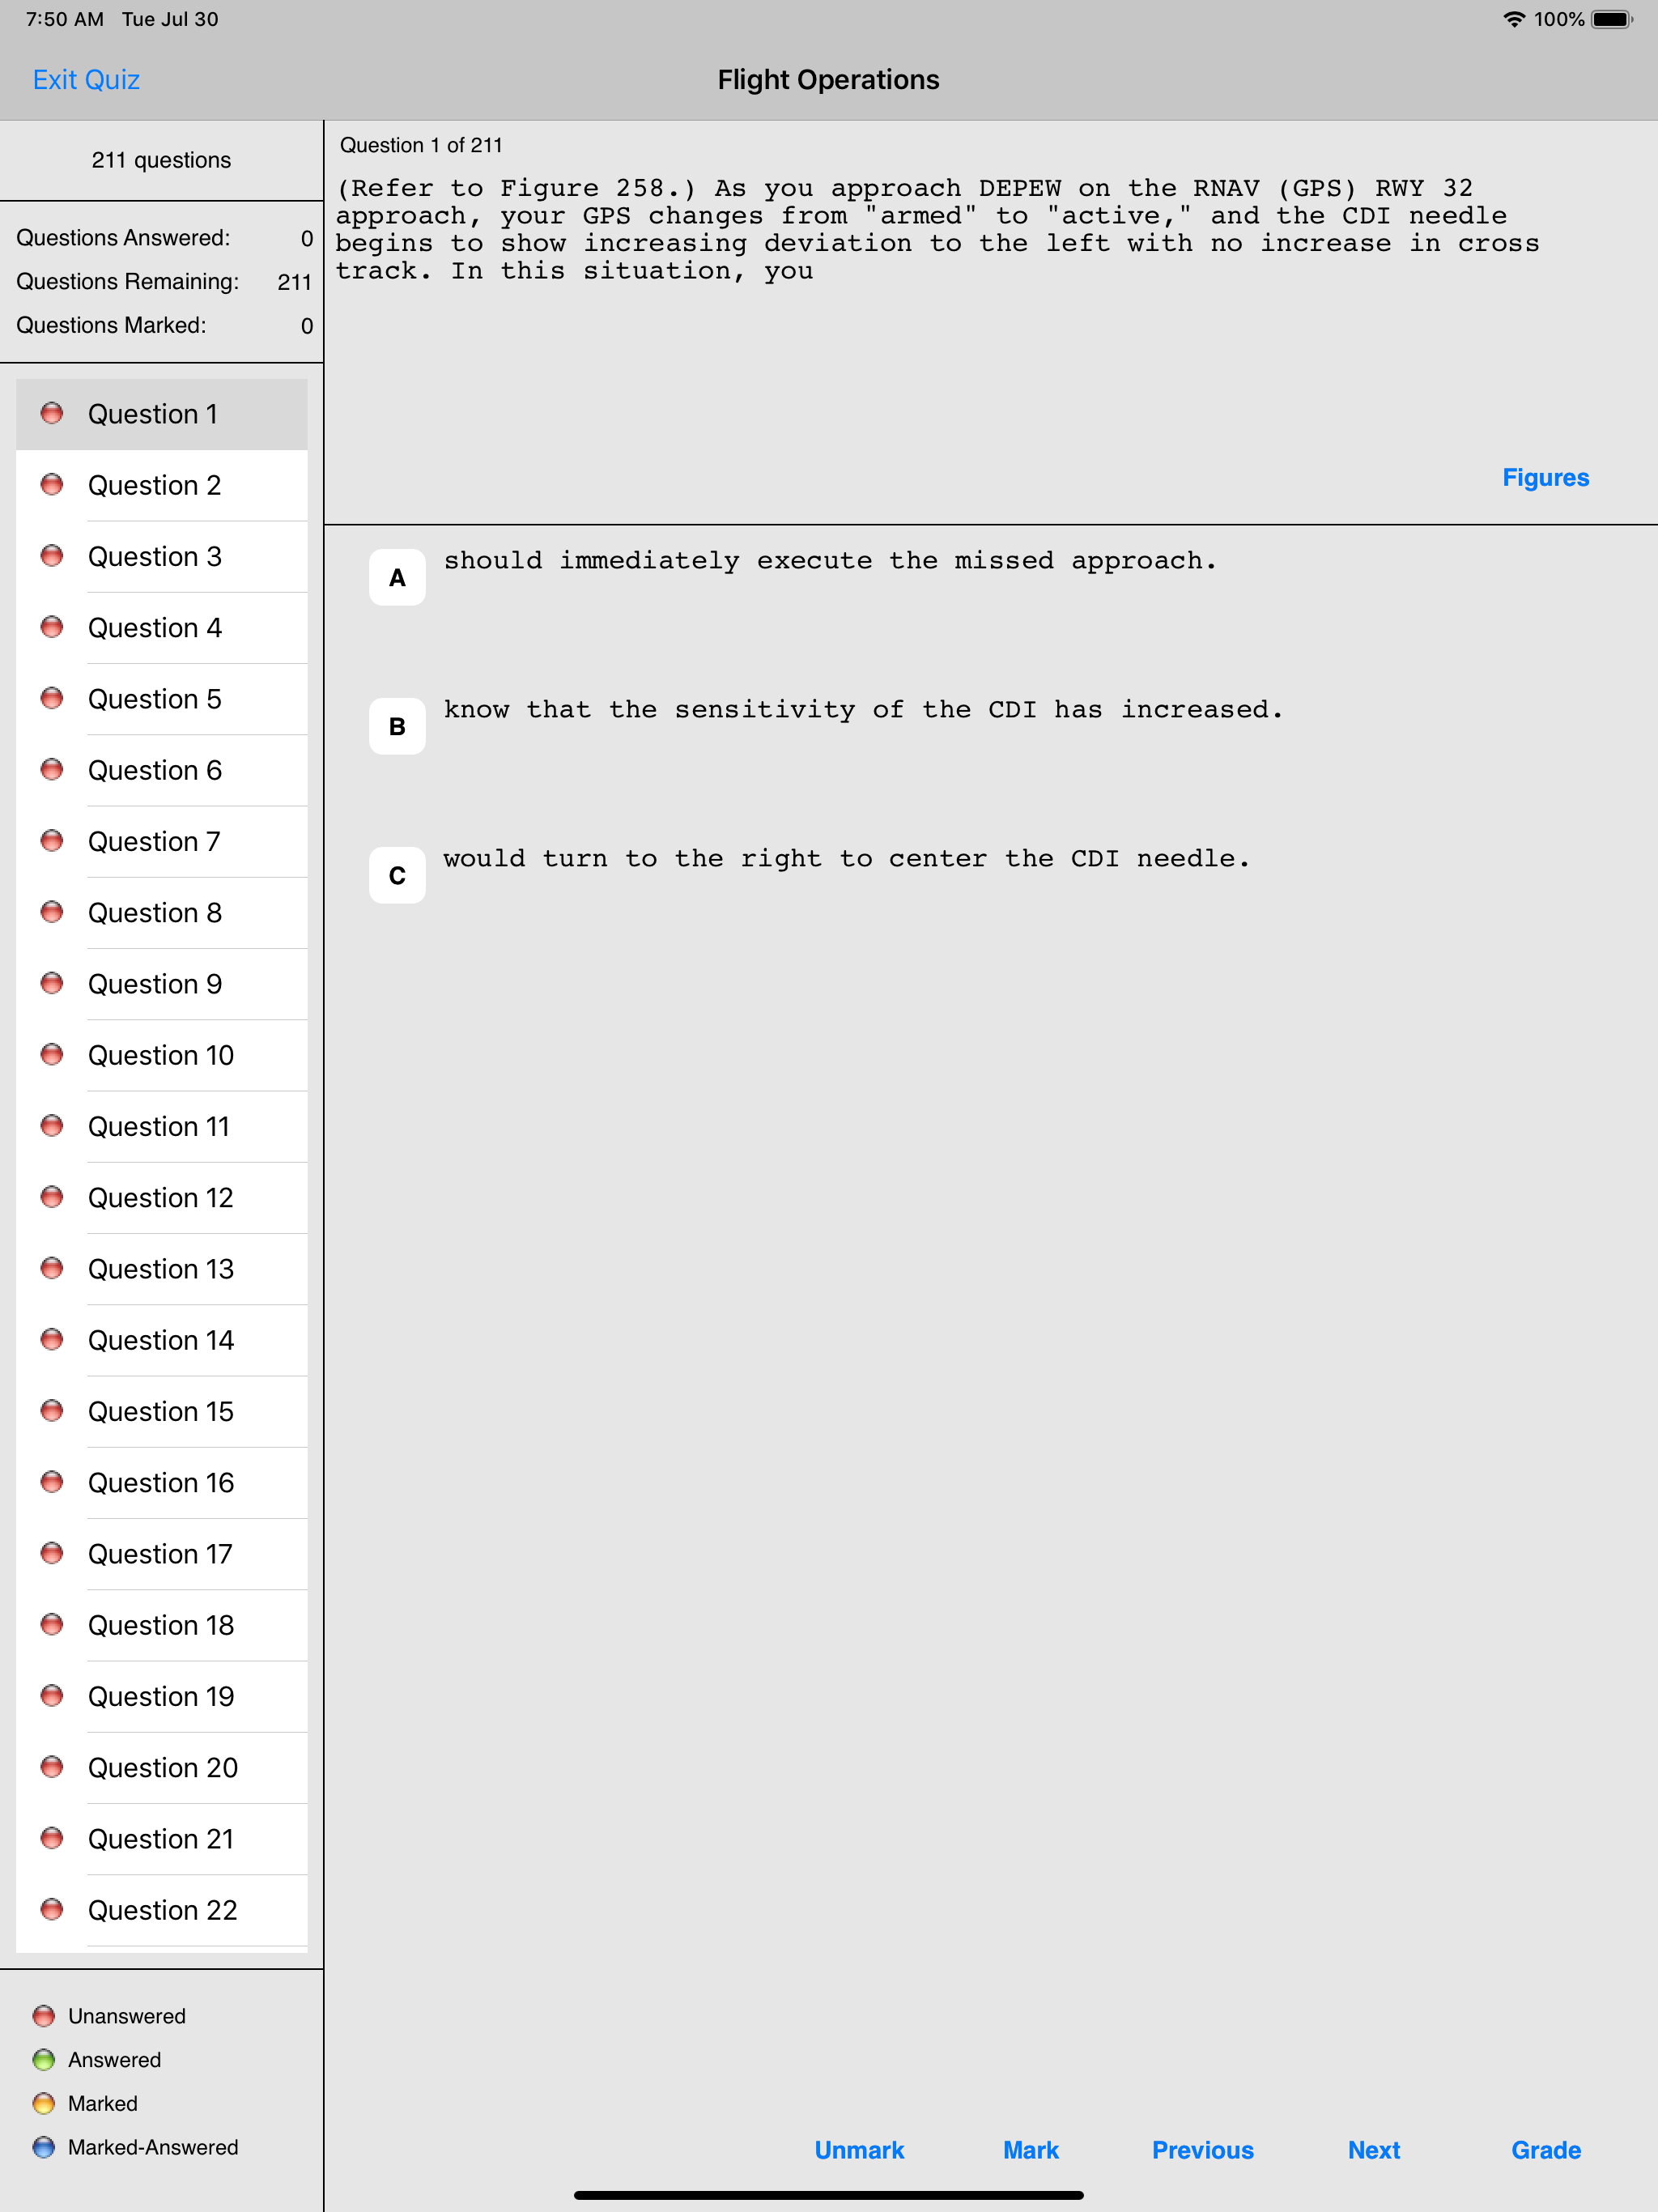This screenshot has width=1658, height=2212.
Task: Open Question 1 in sidebar
Action: [161, 414]
